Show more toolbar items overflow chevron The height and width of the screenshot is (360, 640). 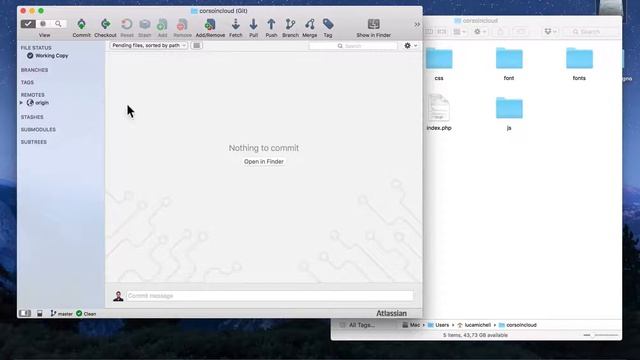[417, 24]
